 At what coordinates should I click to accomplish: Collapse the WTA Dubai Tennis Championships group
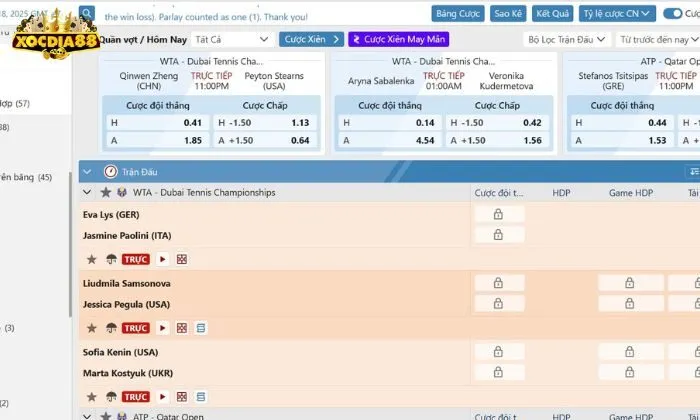click(x=87, y=192)
